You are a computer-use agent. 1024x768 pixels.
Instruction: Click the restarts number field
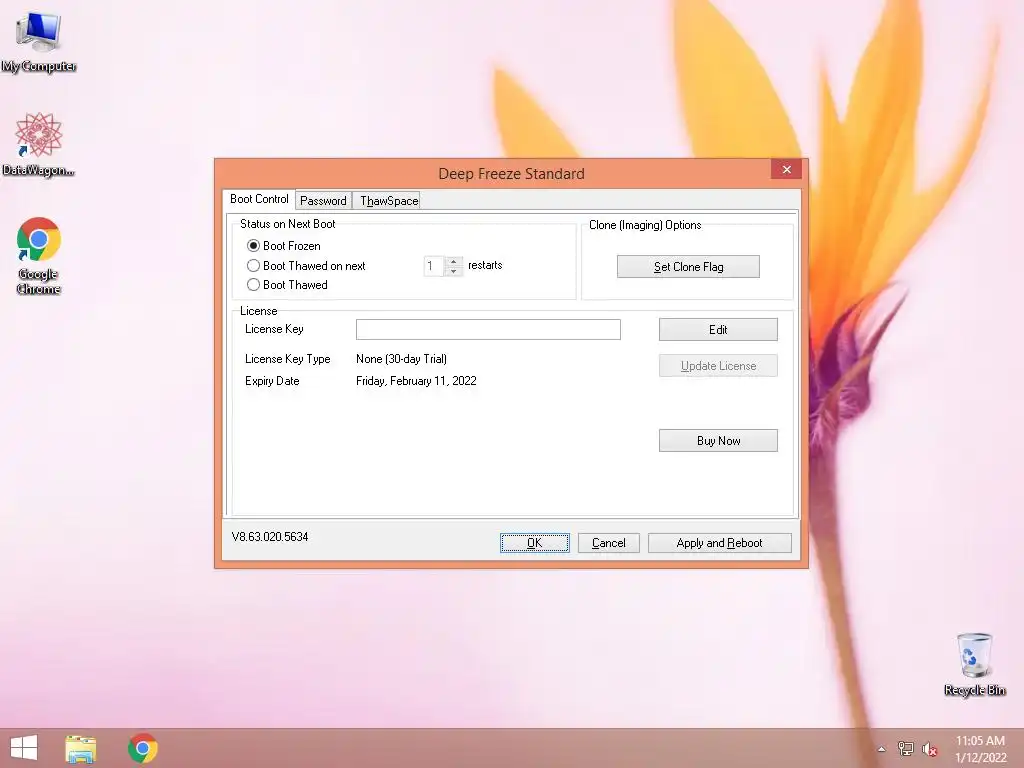point(434,266)
